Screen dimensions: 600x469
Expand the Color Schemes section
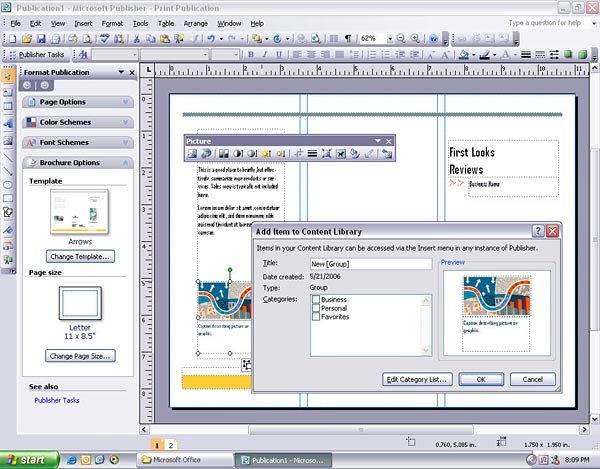pos(78,122)
